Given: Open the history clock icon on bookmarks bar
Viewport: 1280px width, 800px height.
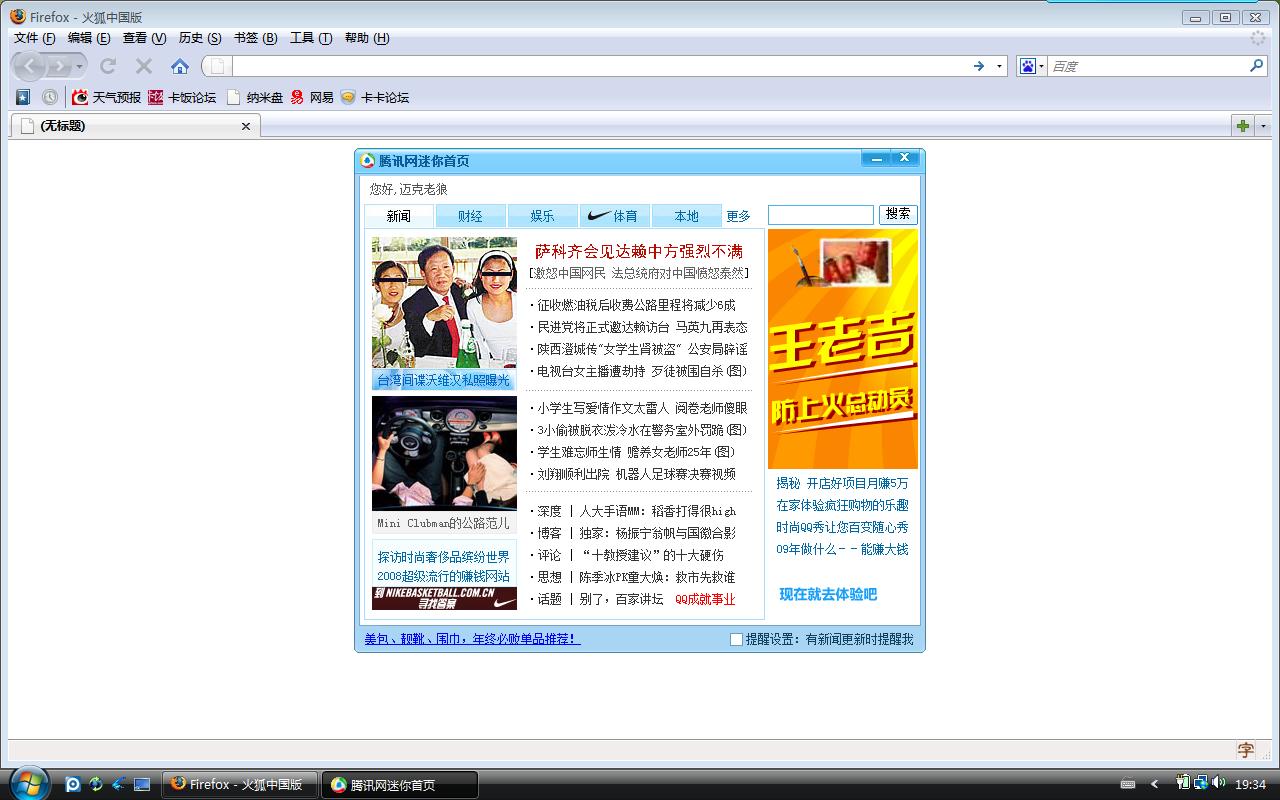Looking at the screenshot, I should coord(50,97).
